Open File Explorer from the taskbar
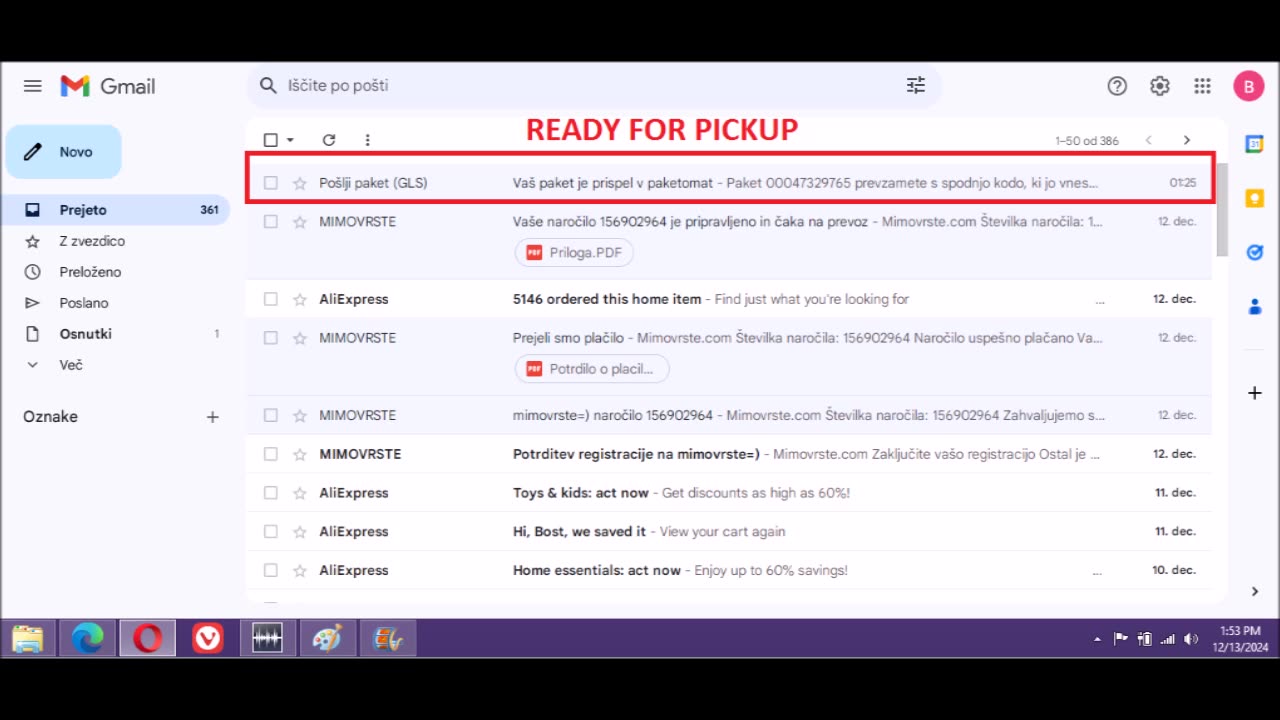1280x720 pixels. tap(28, 638)
